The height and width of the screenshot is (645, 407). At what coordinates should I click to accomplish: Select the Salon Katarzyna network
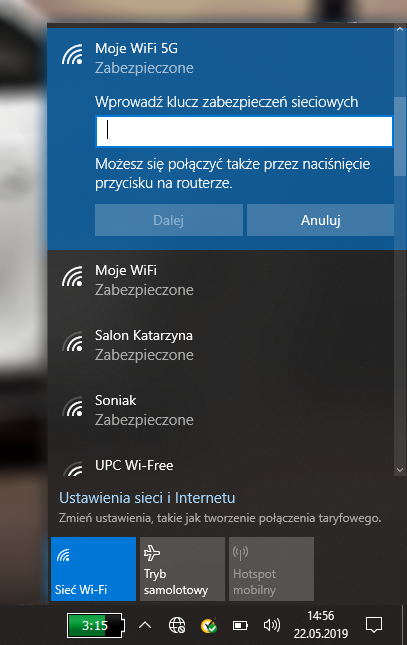[x=221, y=345]
